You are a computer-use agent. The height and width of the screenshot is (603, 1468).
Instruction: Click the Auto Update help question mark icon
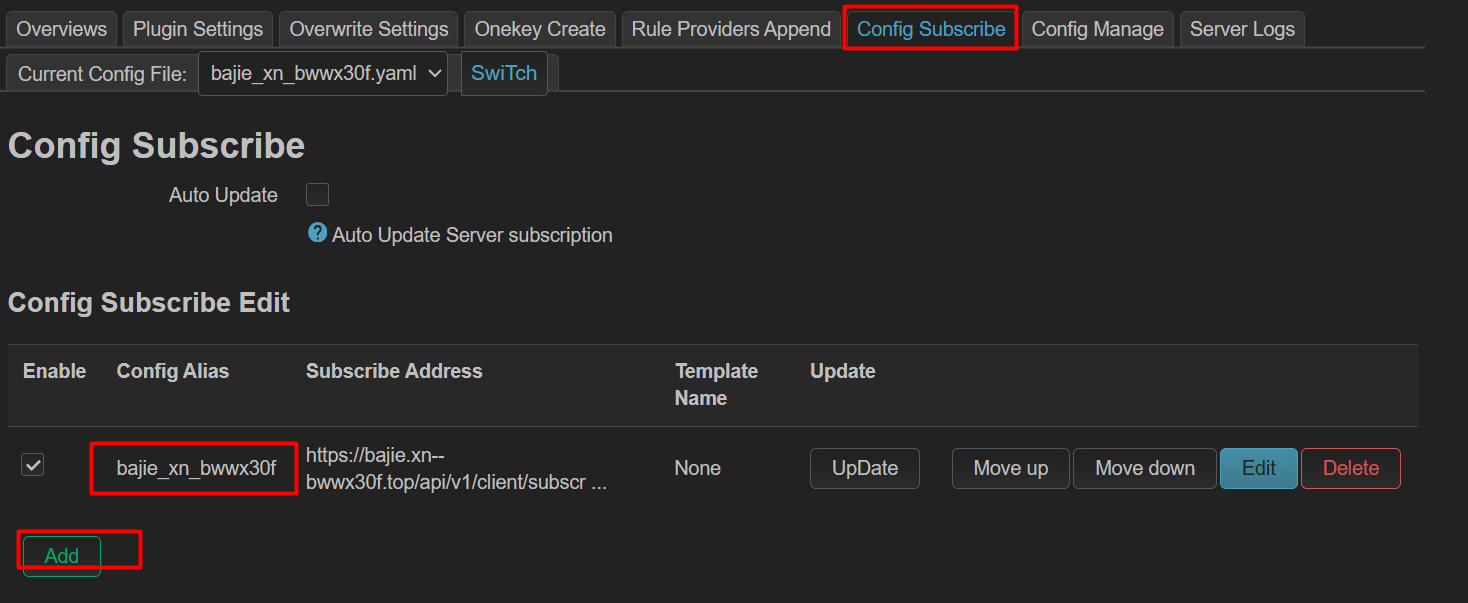317,233
